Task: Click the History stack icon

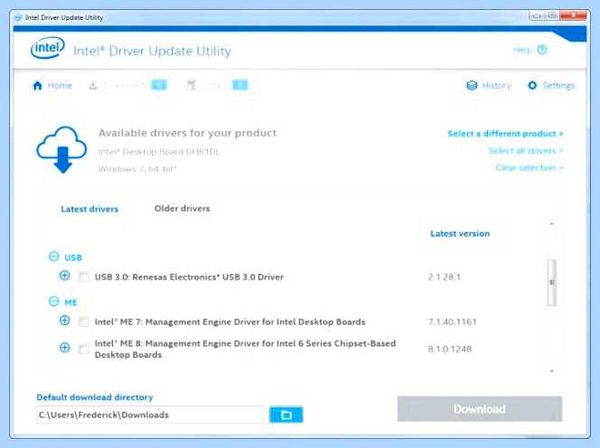Action: click(472, 85)
